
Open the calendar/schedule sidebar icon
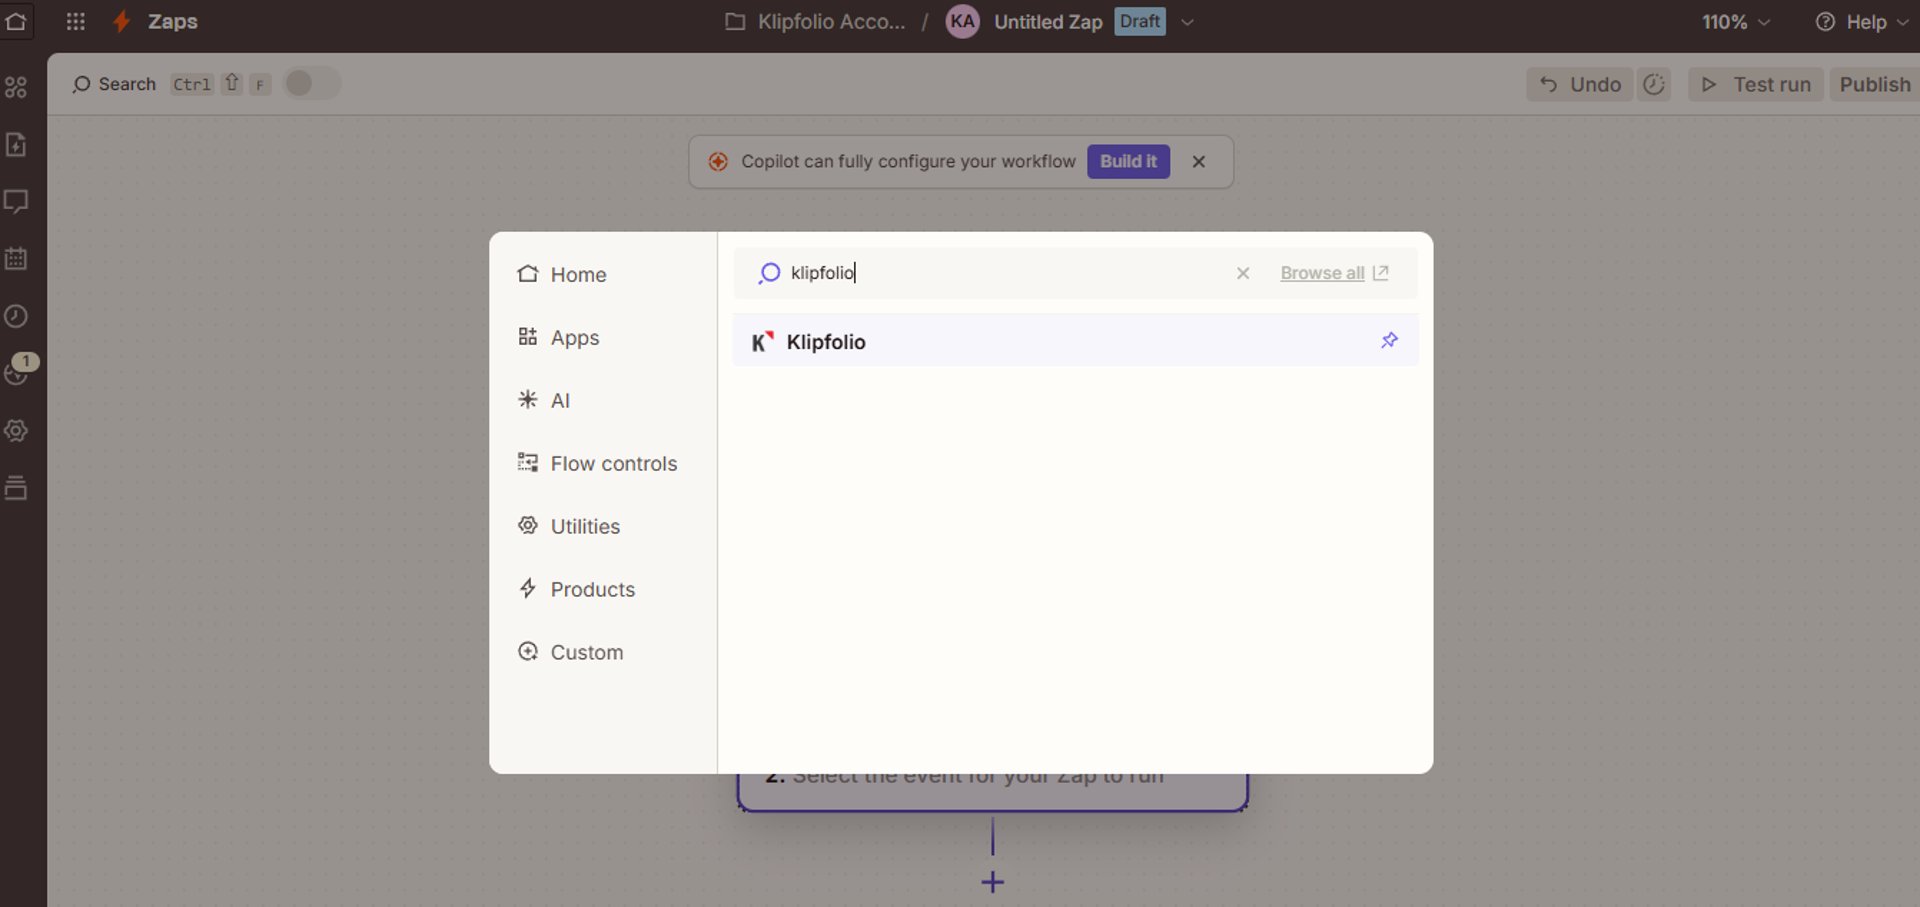(x=16, y=258)
